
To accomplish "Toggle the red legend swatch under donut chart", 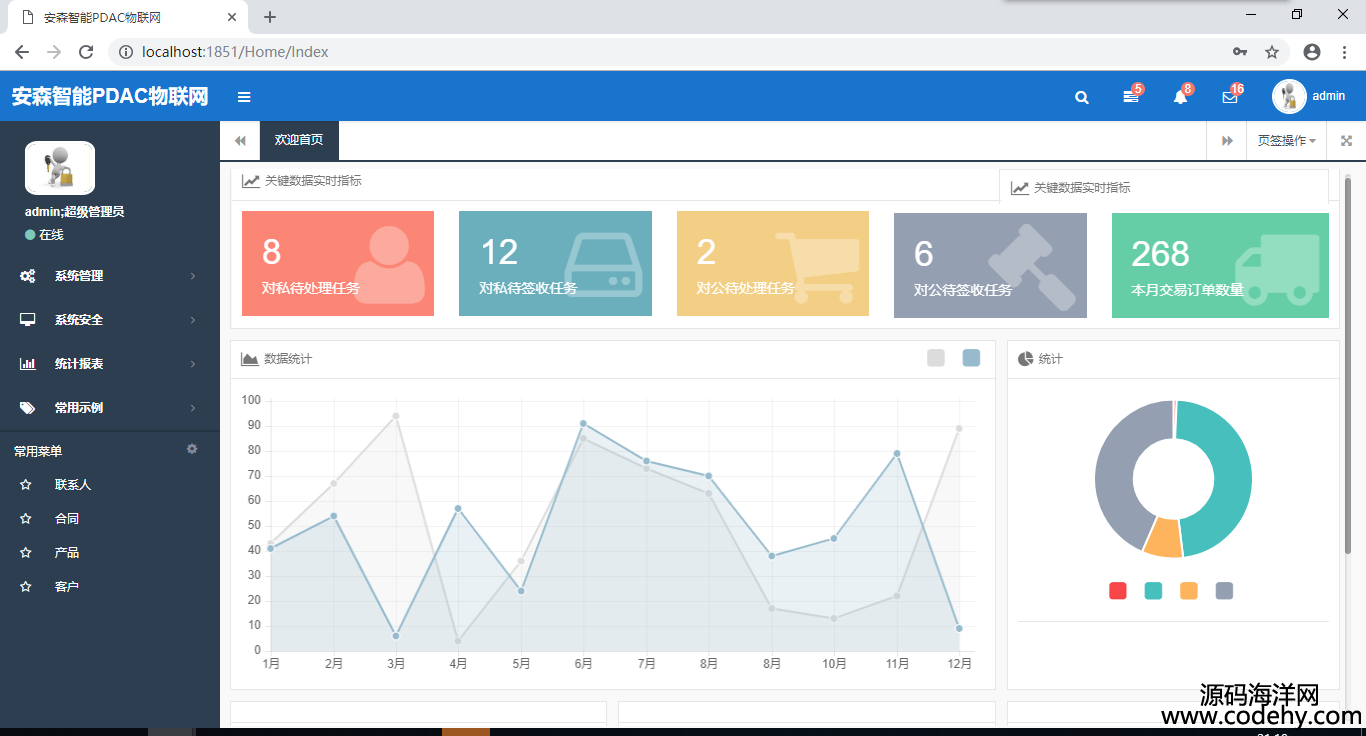I will (x=1118, y=591).
